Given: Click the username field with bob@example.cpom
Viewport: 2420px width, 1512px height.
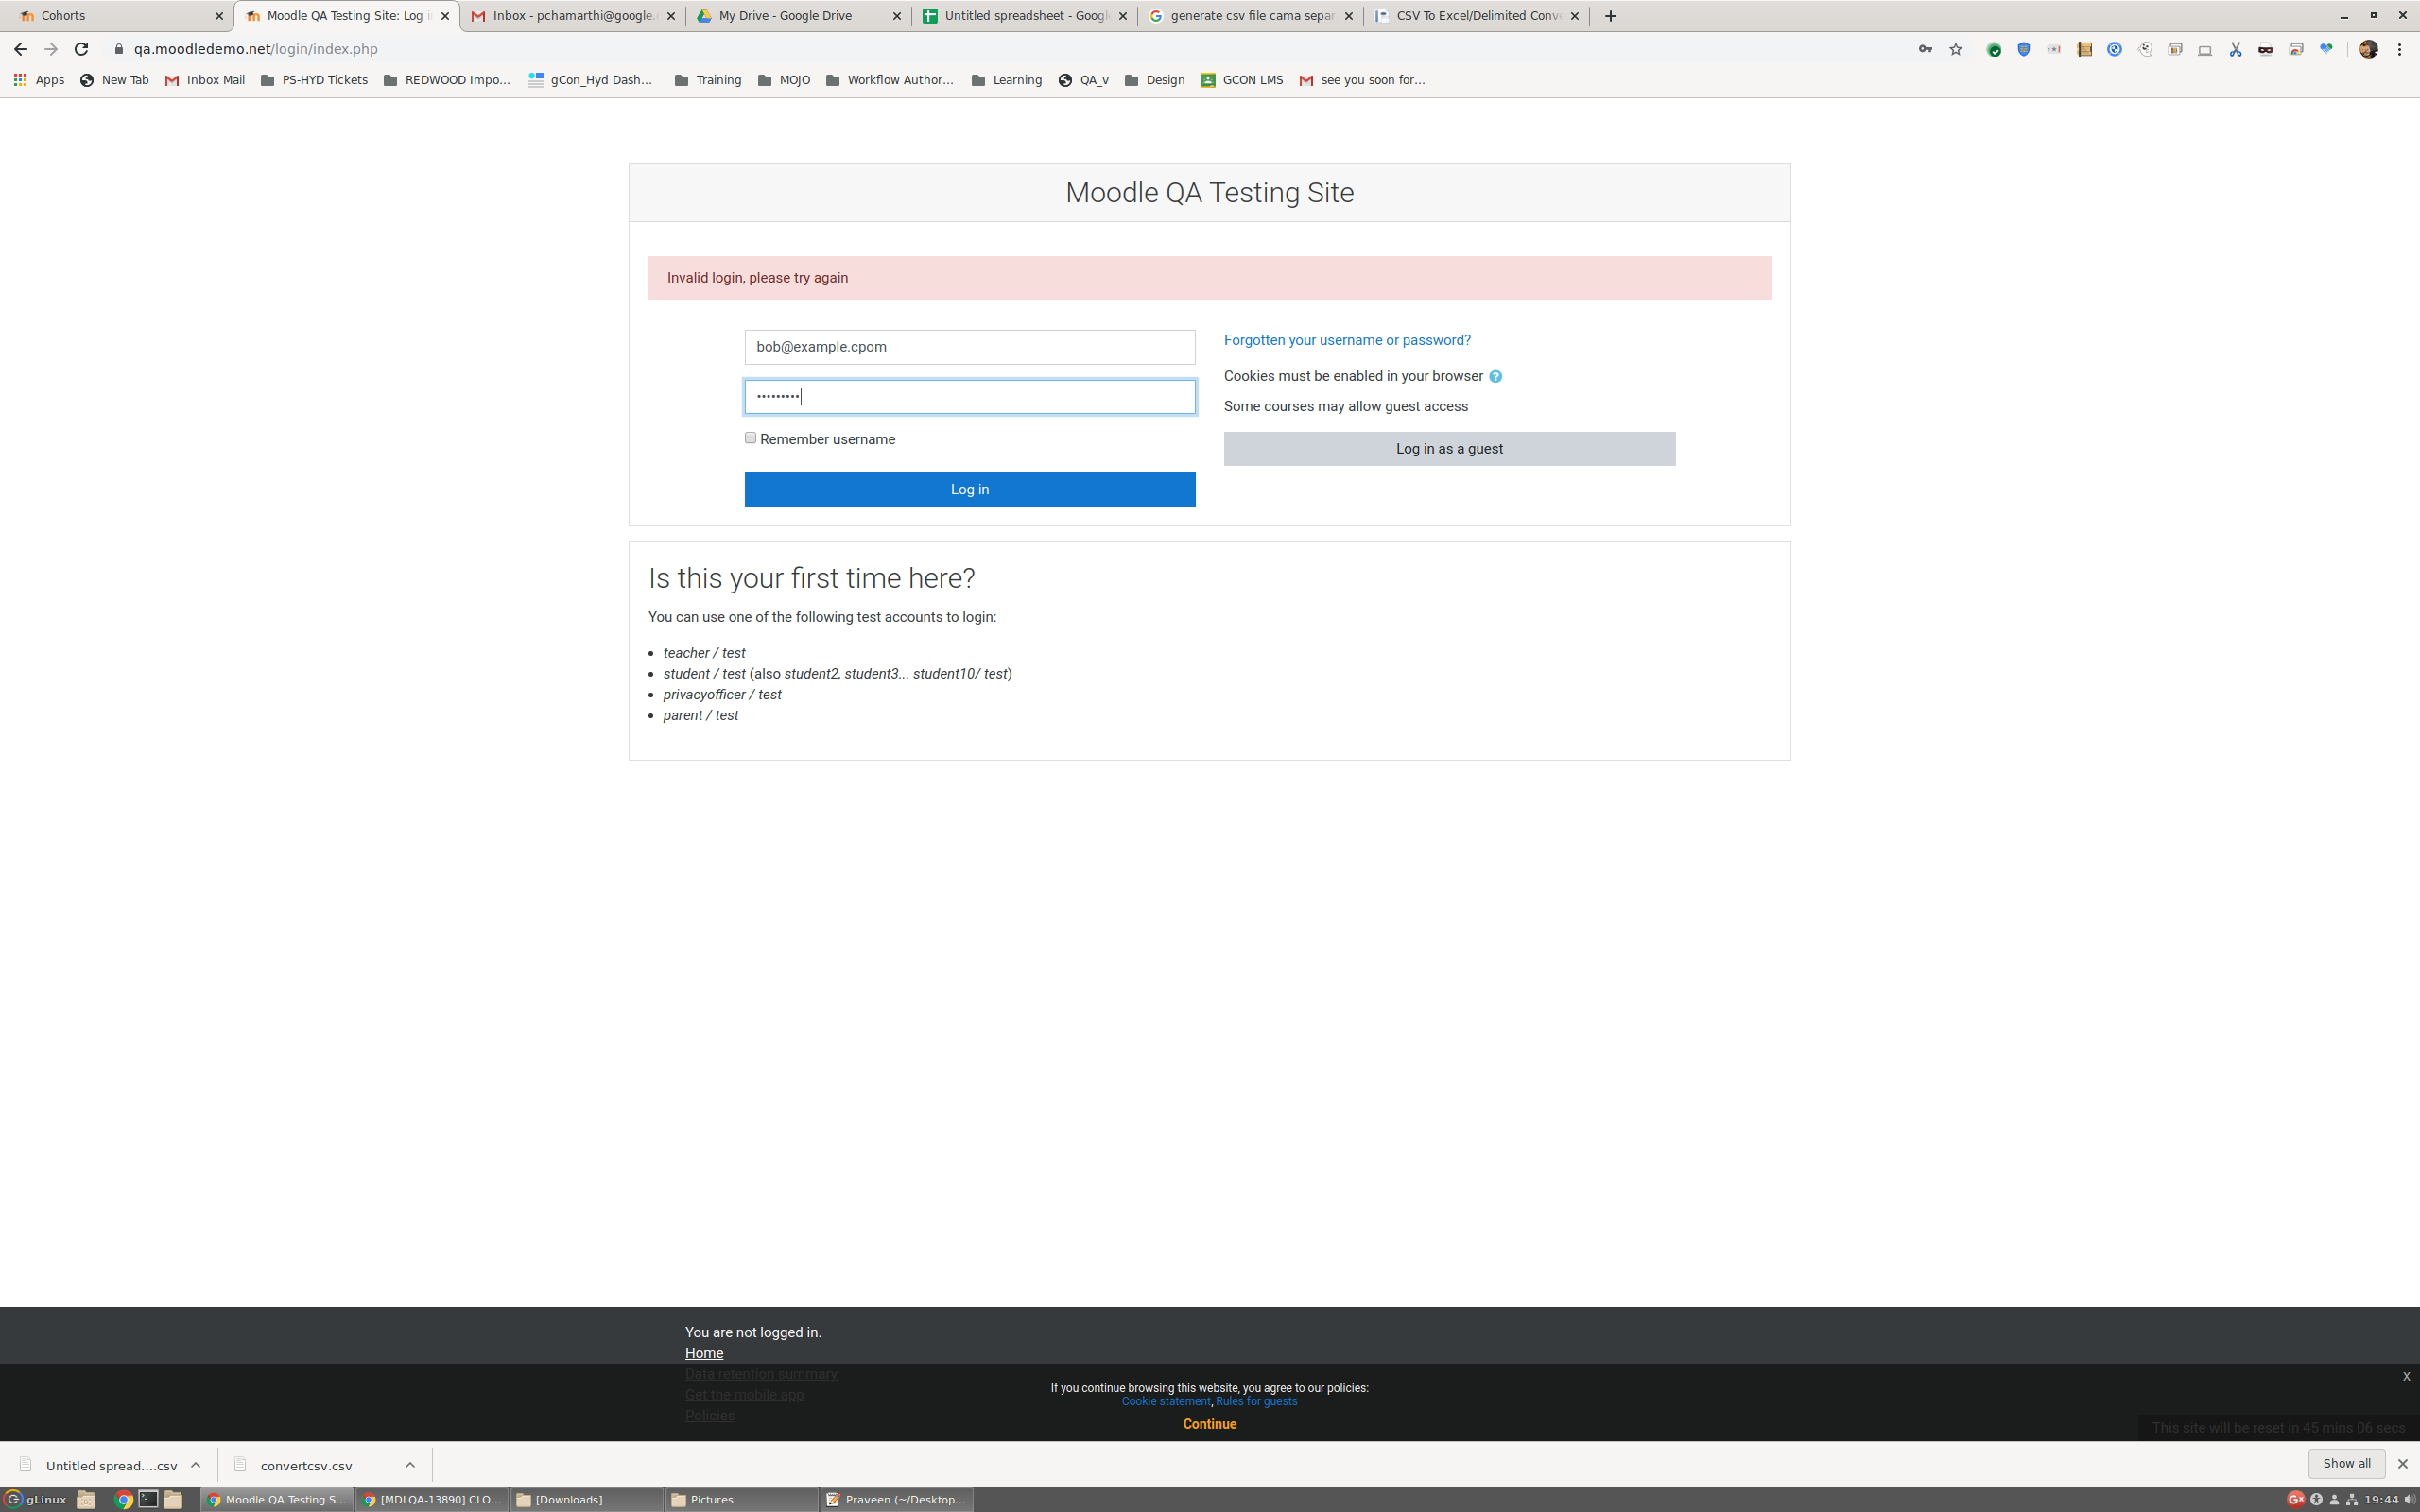Looking at the screenshot, I should pos(969,347).
